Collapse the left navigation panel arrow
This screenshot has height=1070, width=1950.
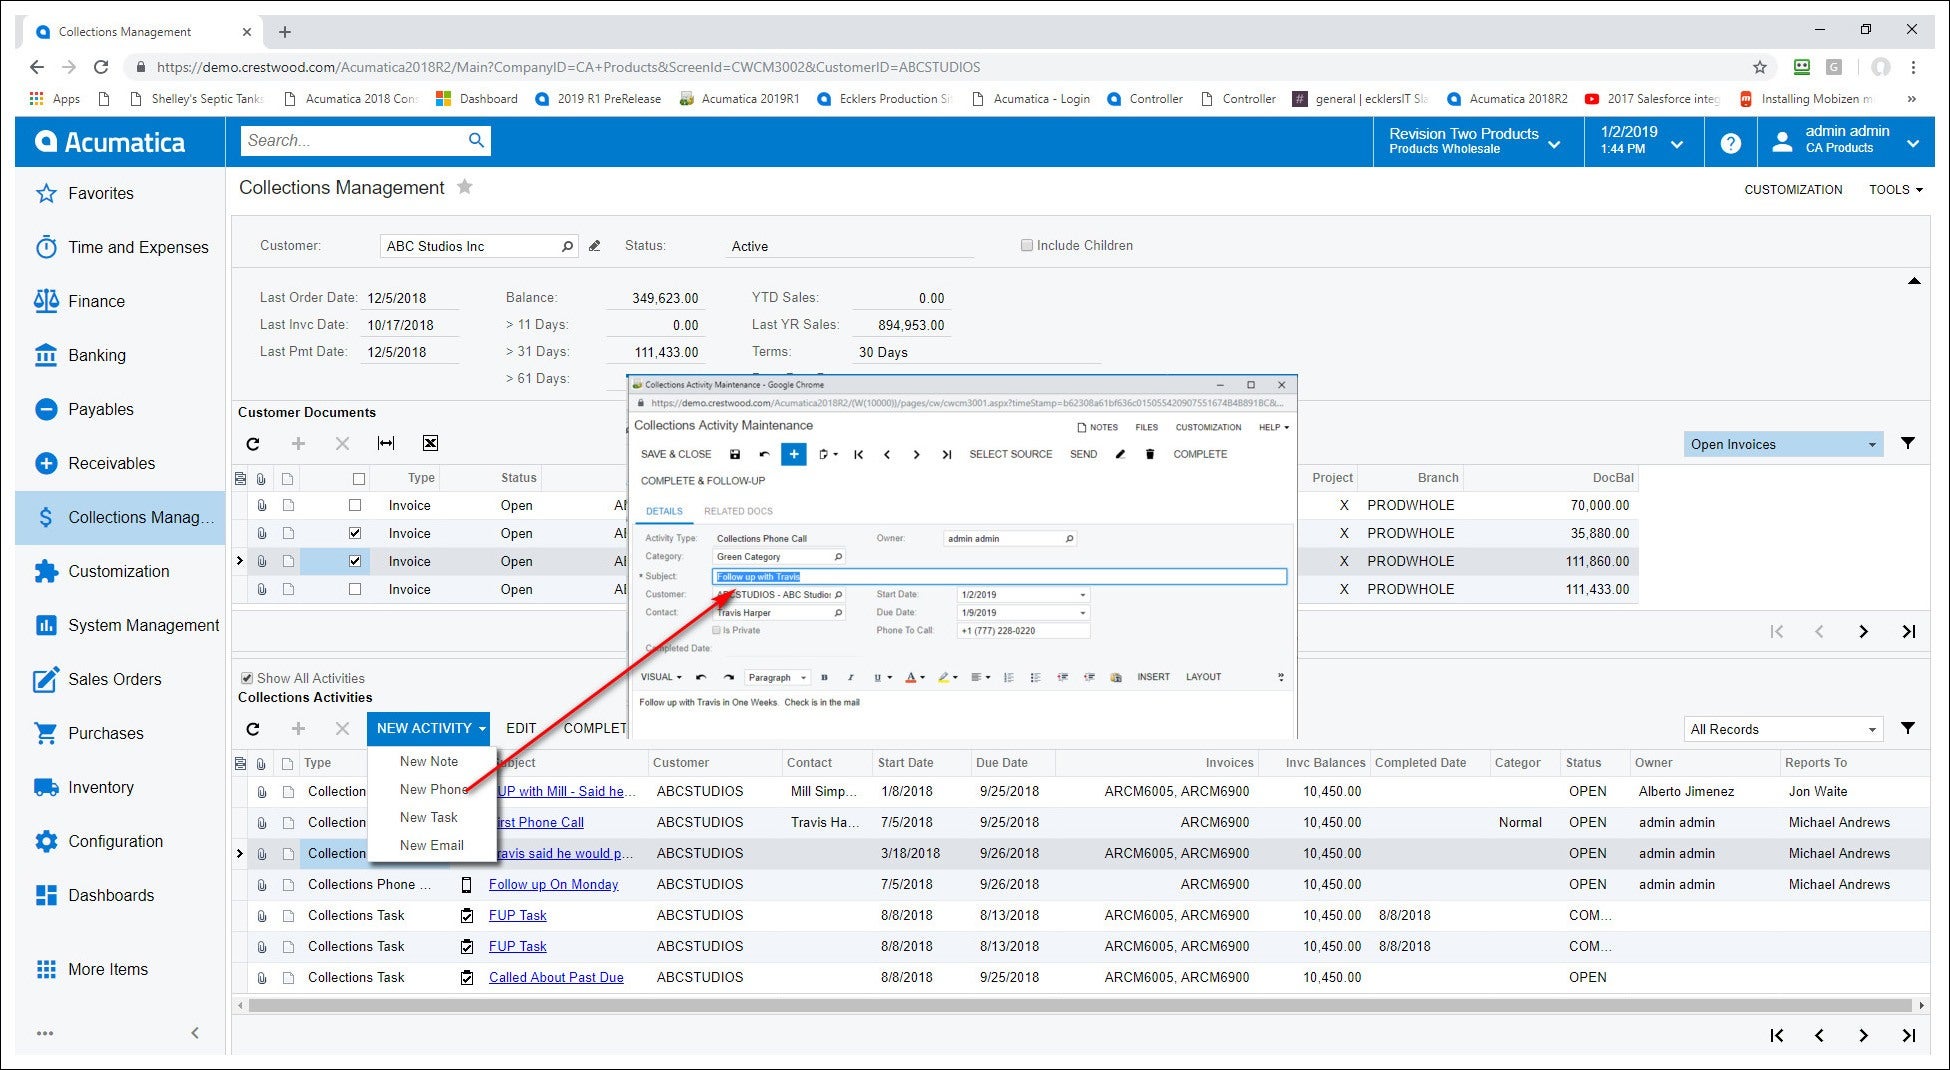click(x=195, y=1033)
